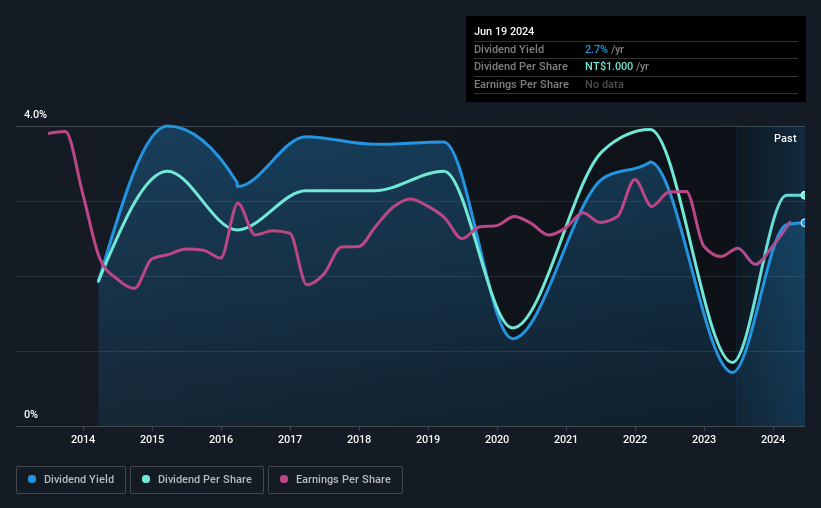Select the 2021 x-axis label
821x508 pixels.
click(566, 439)
